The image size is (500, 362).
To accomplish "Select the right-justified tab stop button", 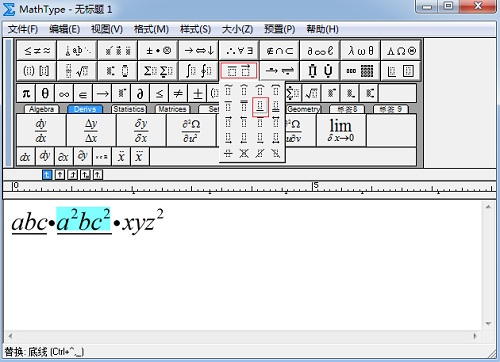I will [72, 175].
